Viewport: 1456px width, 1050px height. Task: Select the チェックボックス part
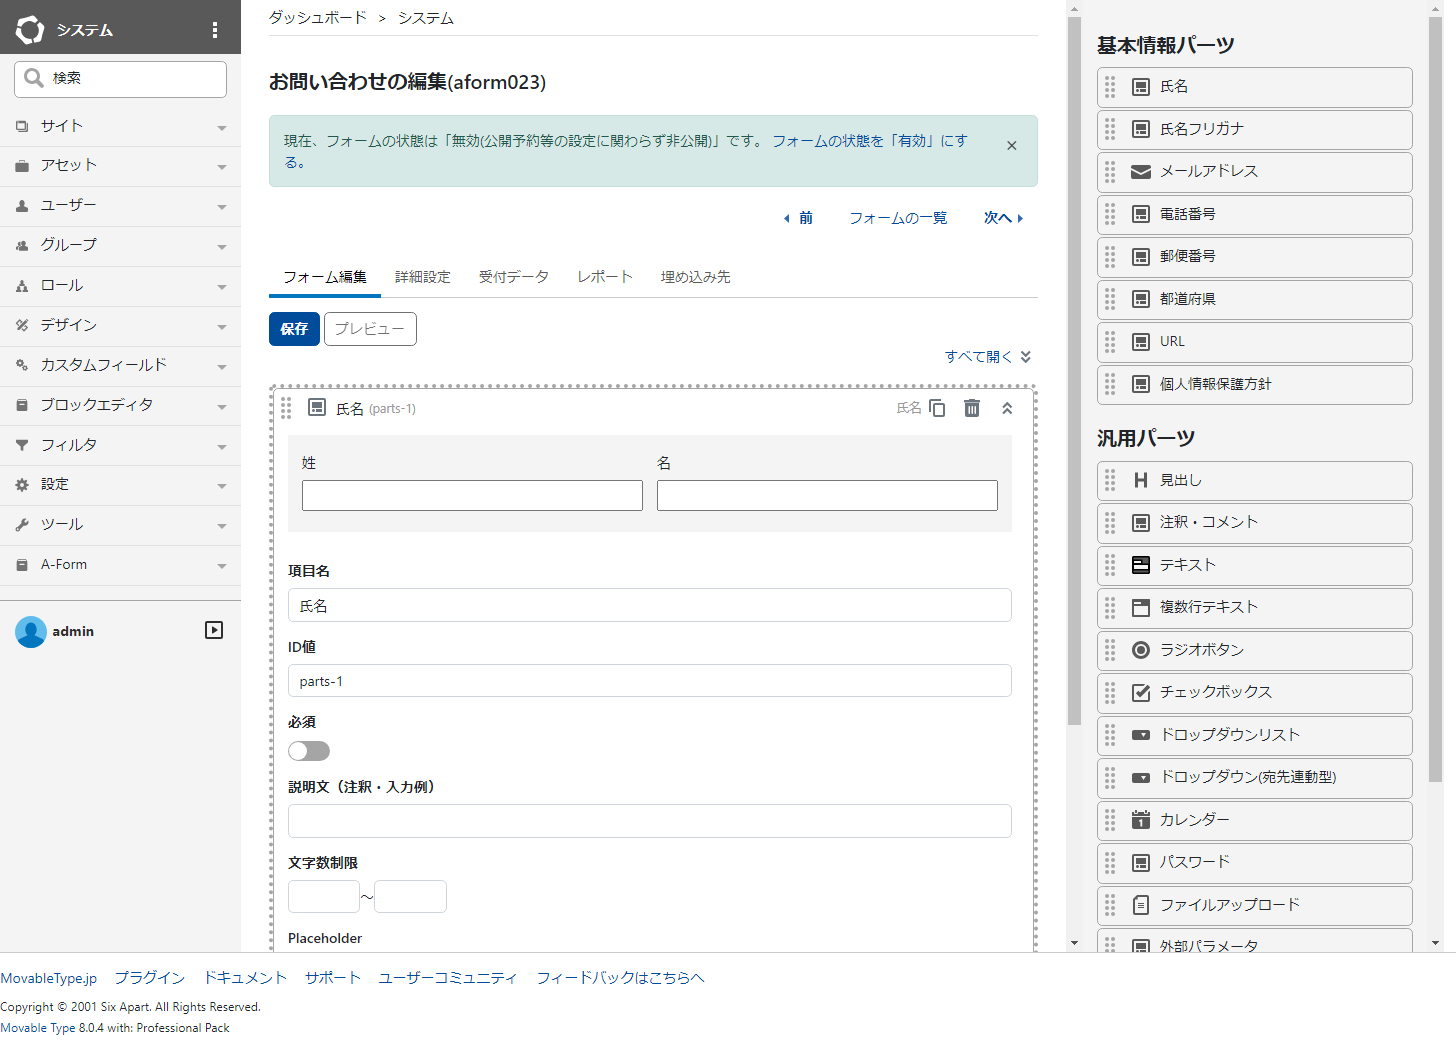[x=1255, y=692]
